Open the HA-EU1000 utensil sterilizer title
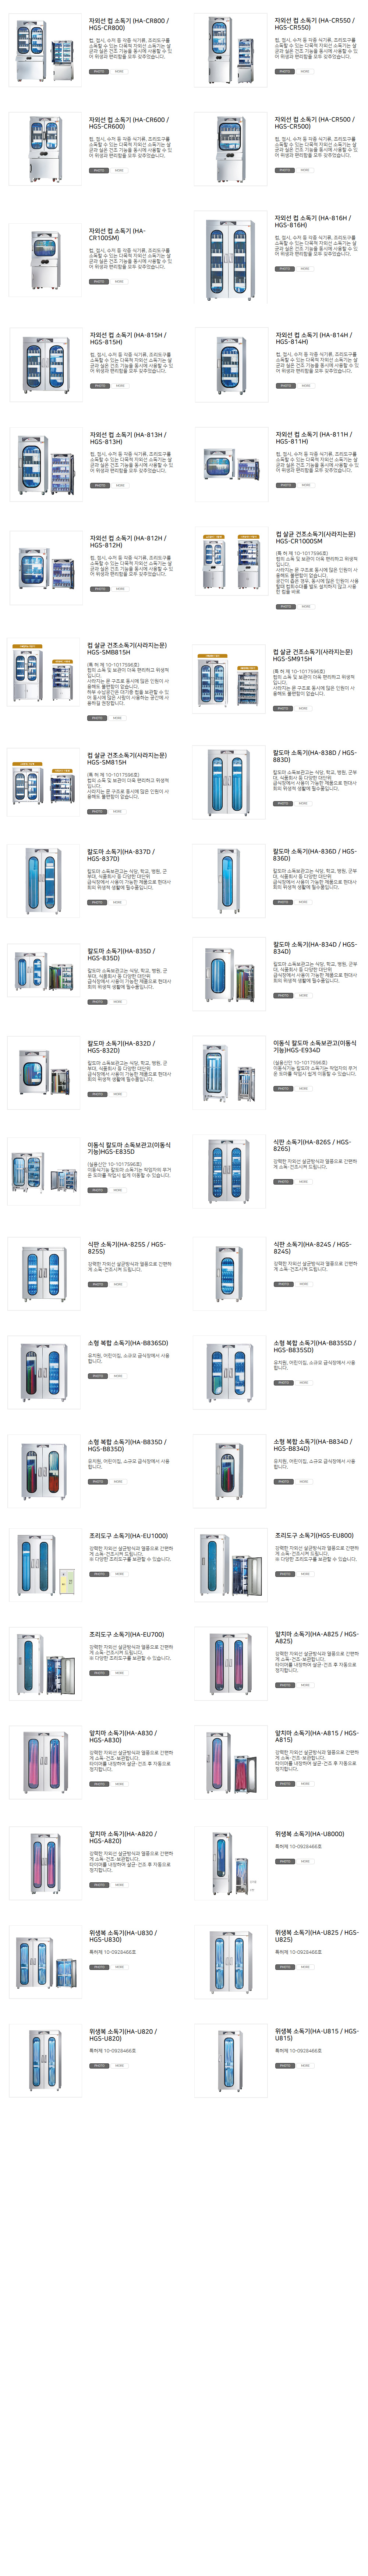368x2576 pixels. pos(128,1535)
